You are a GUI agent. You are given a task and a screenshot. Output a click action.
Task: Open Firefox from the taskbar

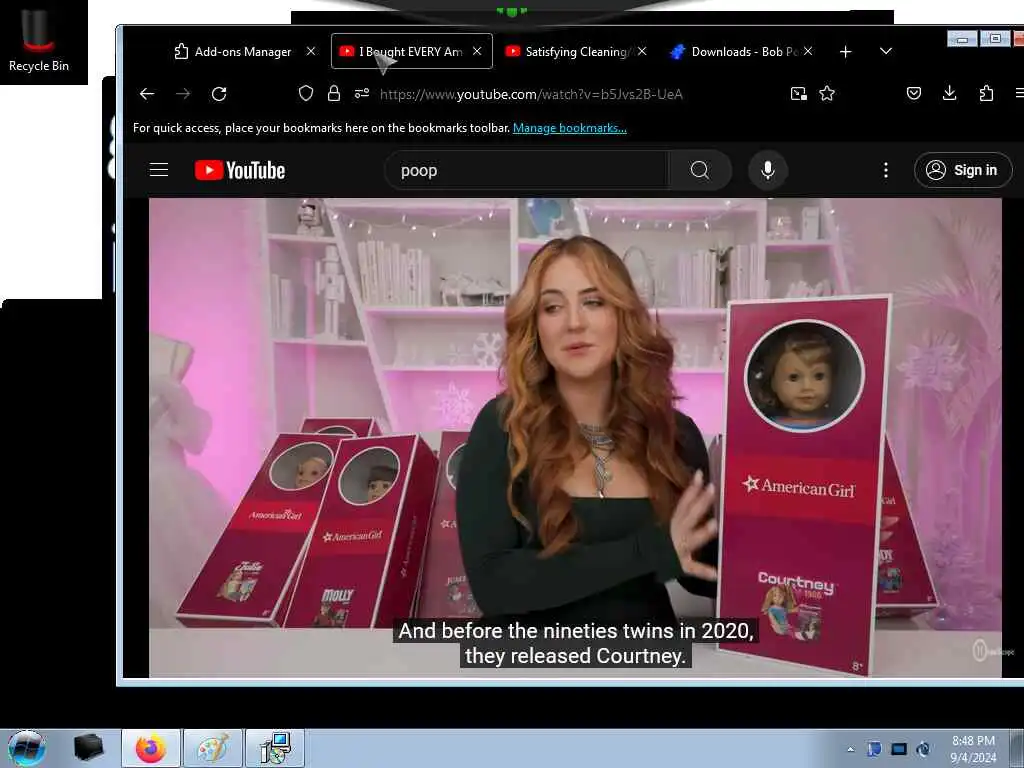[151, 748]
